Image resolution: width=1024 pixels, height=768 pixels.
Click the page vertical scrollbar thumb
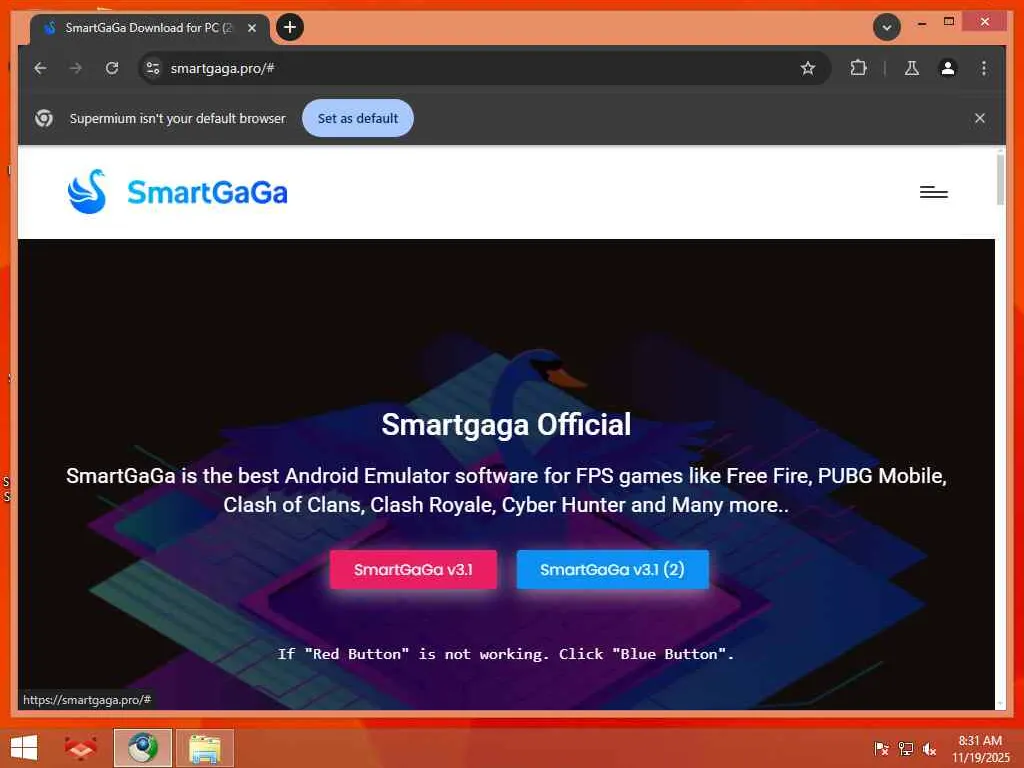(x=1000, y=179)
